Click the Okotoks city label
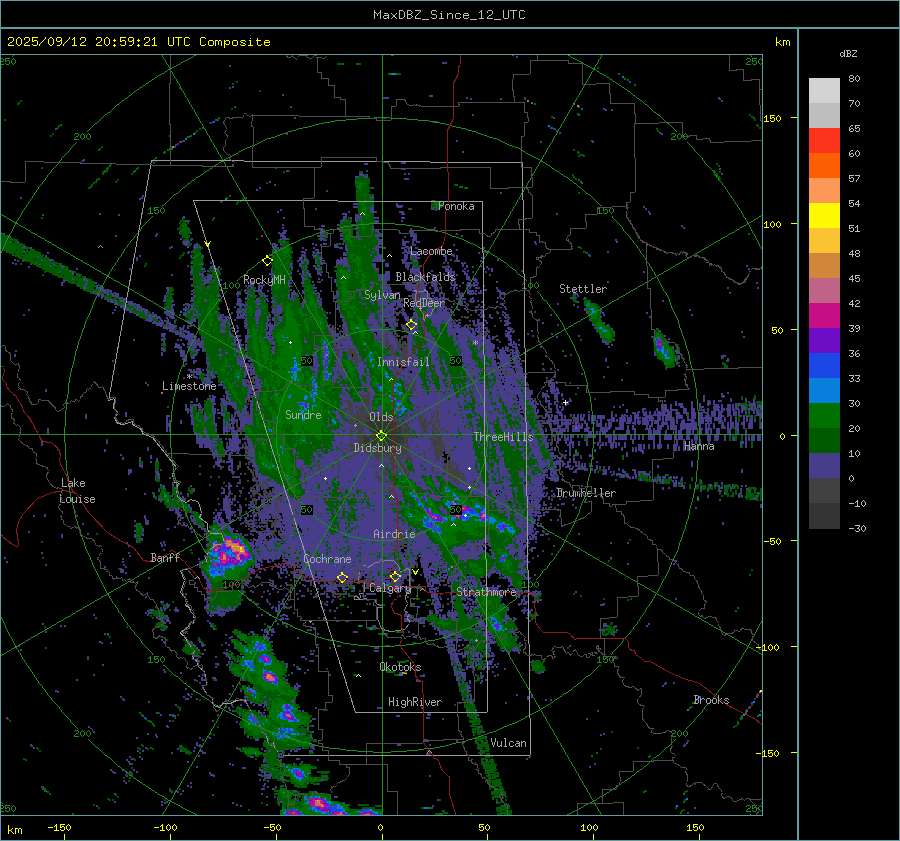The width and height of the screenshot is (900, 841). pyautogui.click(x=401, y=667)
